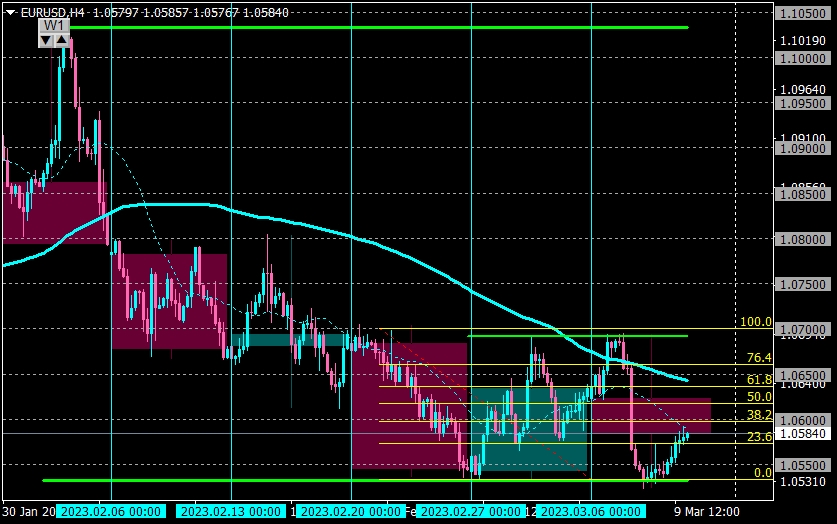Select the Fibonacci 23.6 level label
The height and width of the screenshot is (524, 837).
coord(759,437)
